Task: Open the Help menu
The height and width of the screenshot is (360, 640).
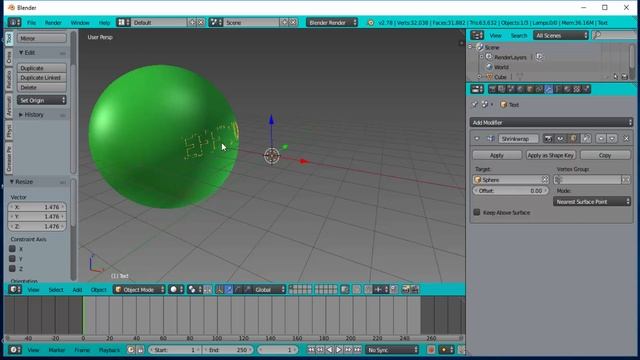Action: (x=104, y=23)
